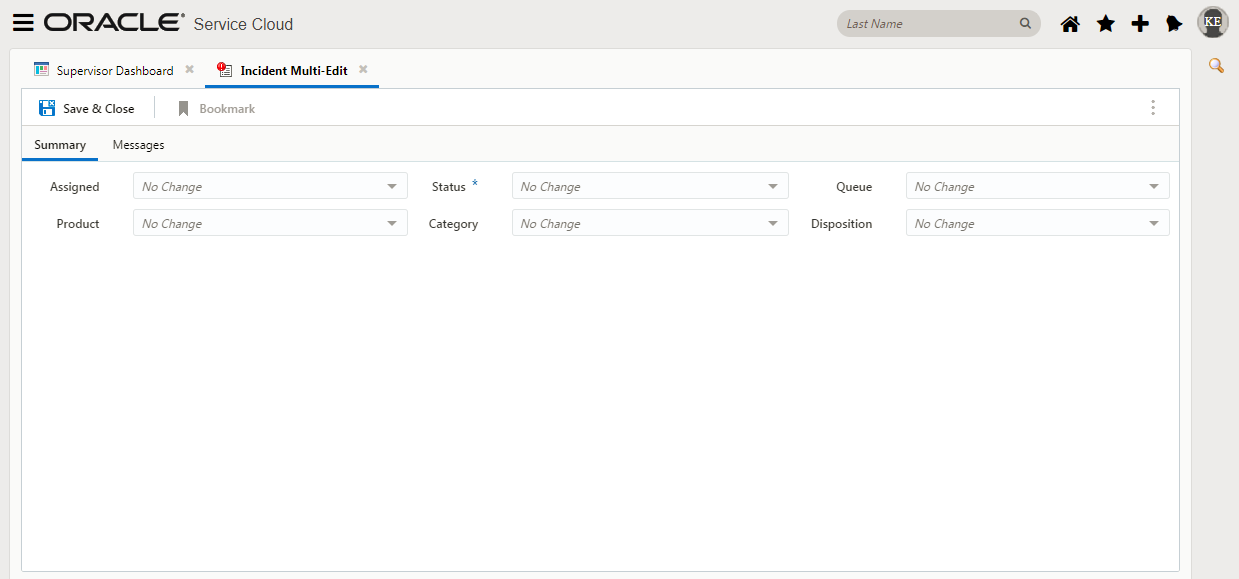Click the Bookmark option on the toolbar

tap(215, 107)
